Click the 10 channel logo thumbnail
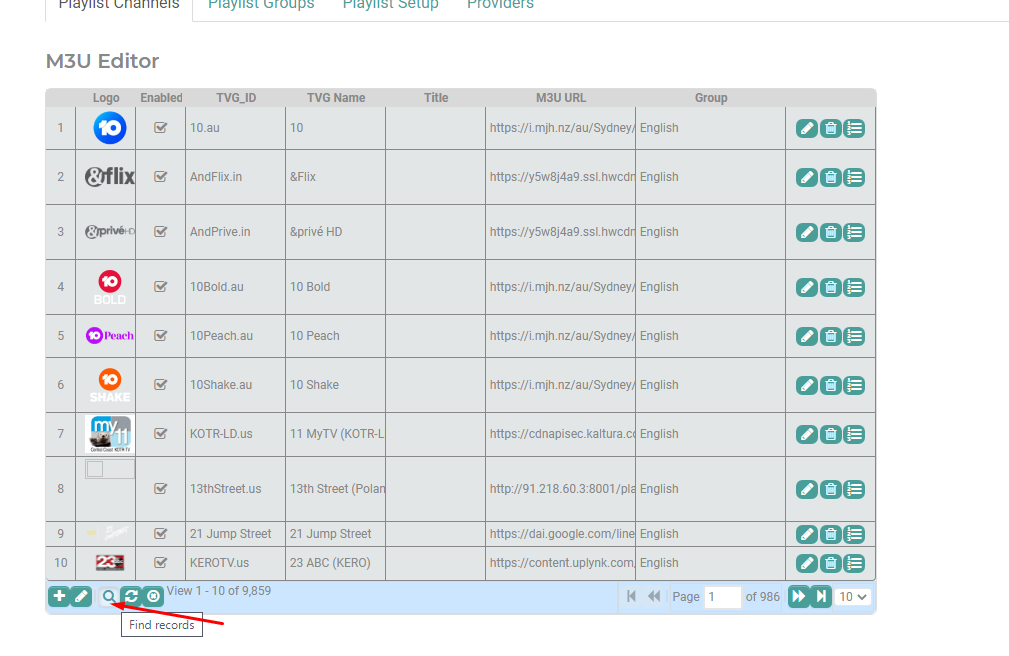Viewport: 1009px width, 656px height. pos(109,127)
